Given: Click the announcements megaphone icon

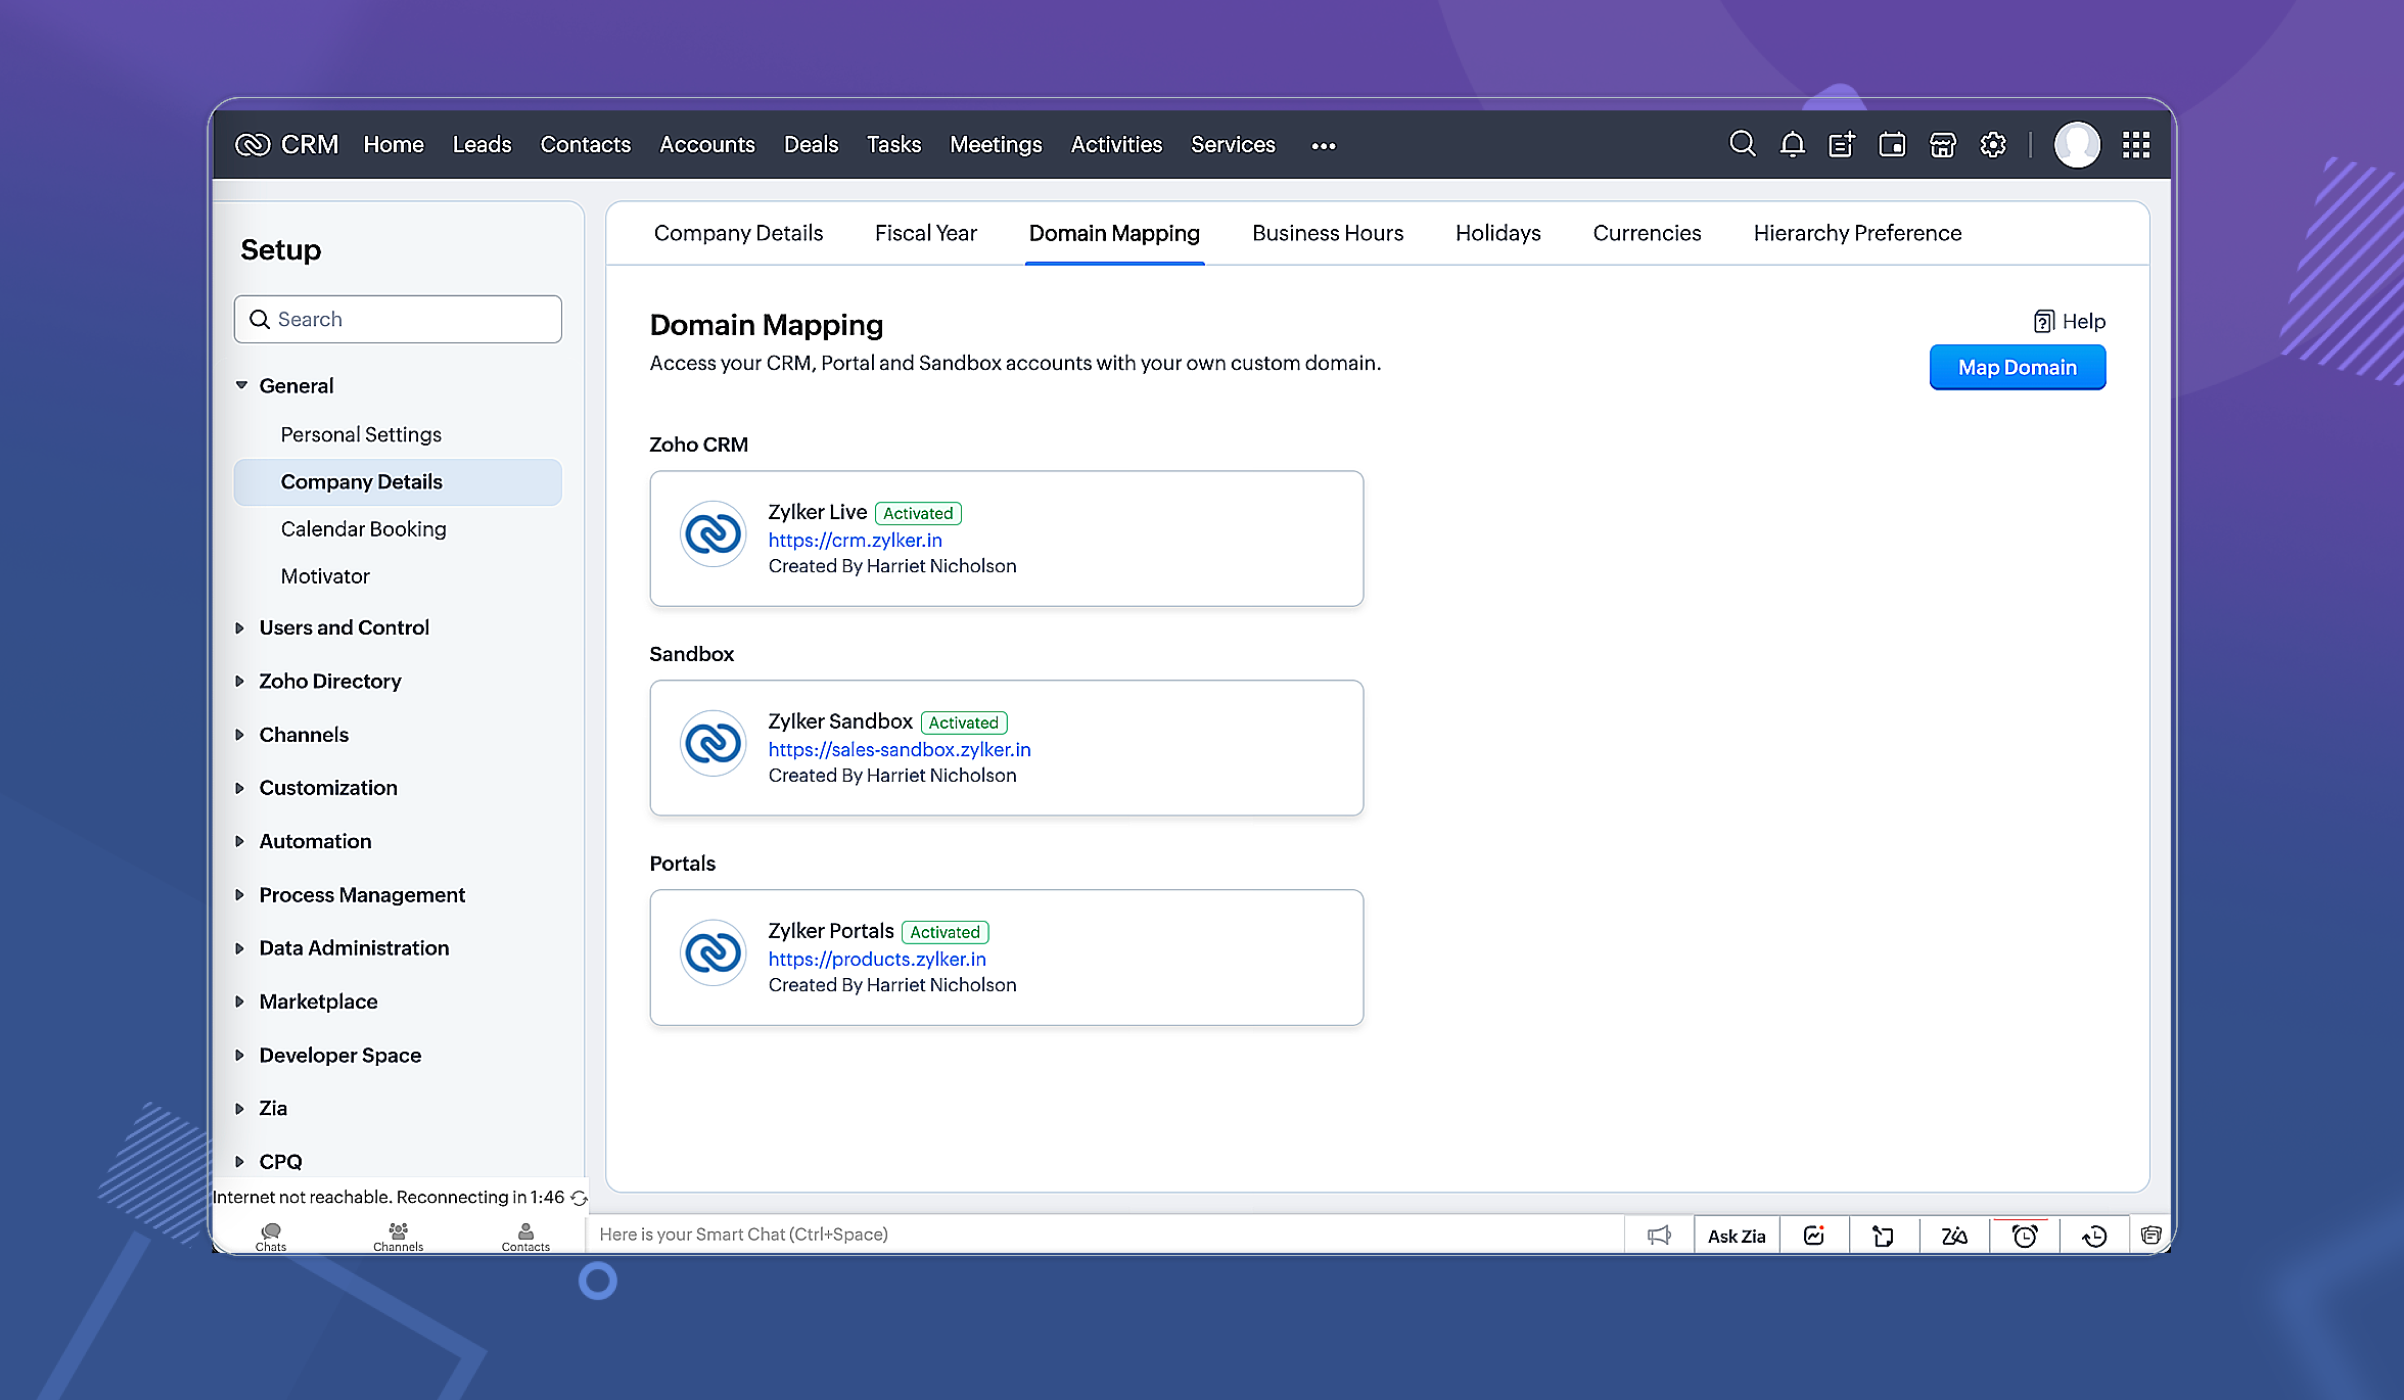Looking at the screenshot, I should pos(1659,1236).
